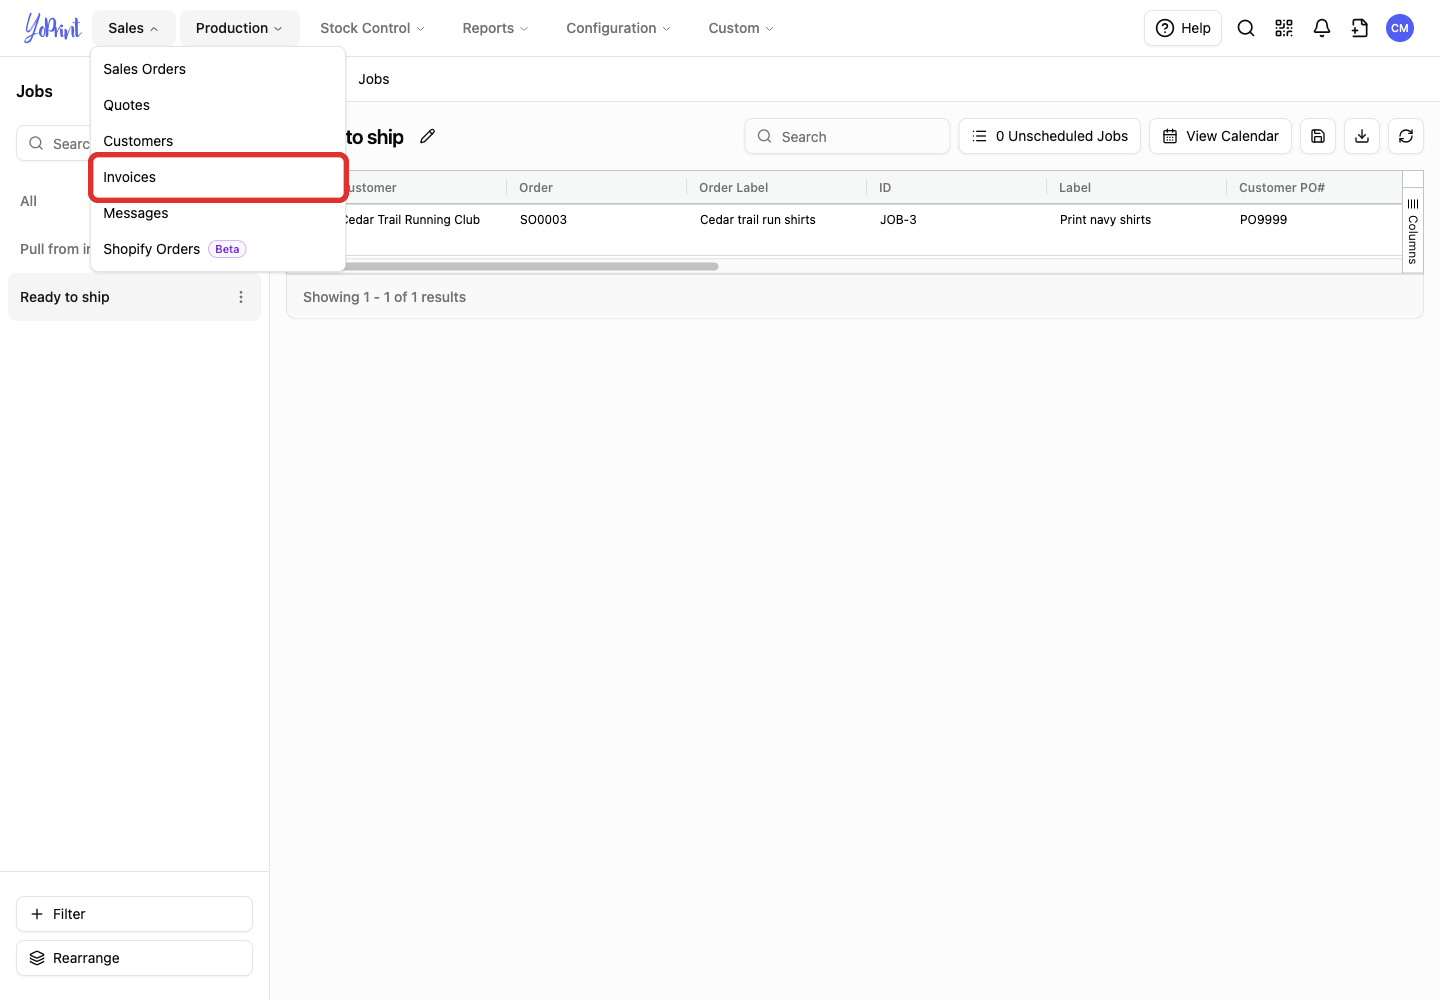Click the horizontal table scrollbar
The width and height of the screenshot is (1440, 1000).
[x=532, y=266]
